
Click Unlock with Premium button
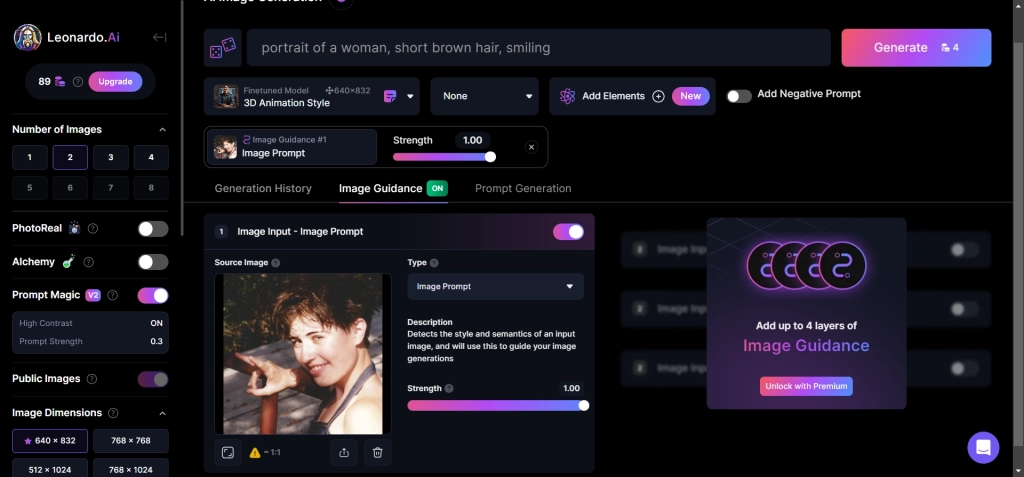(x=806, y=386)
